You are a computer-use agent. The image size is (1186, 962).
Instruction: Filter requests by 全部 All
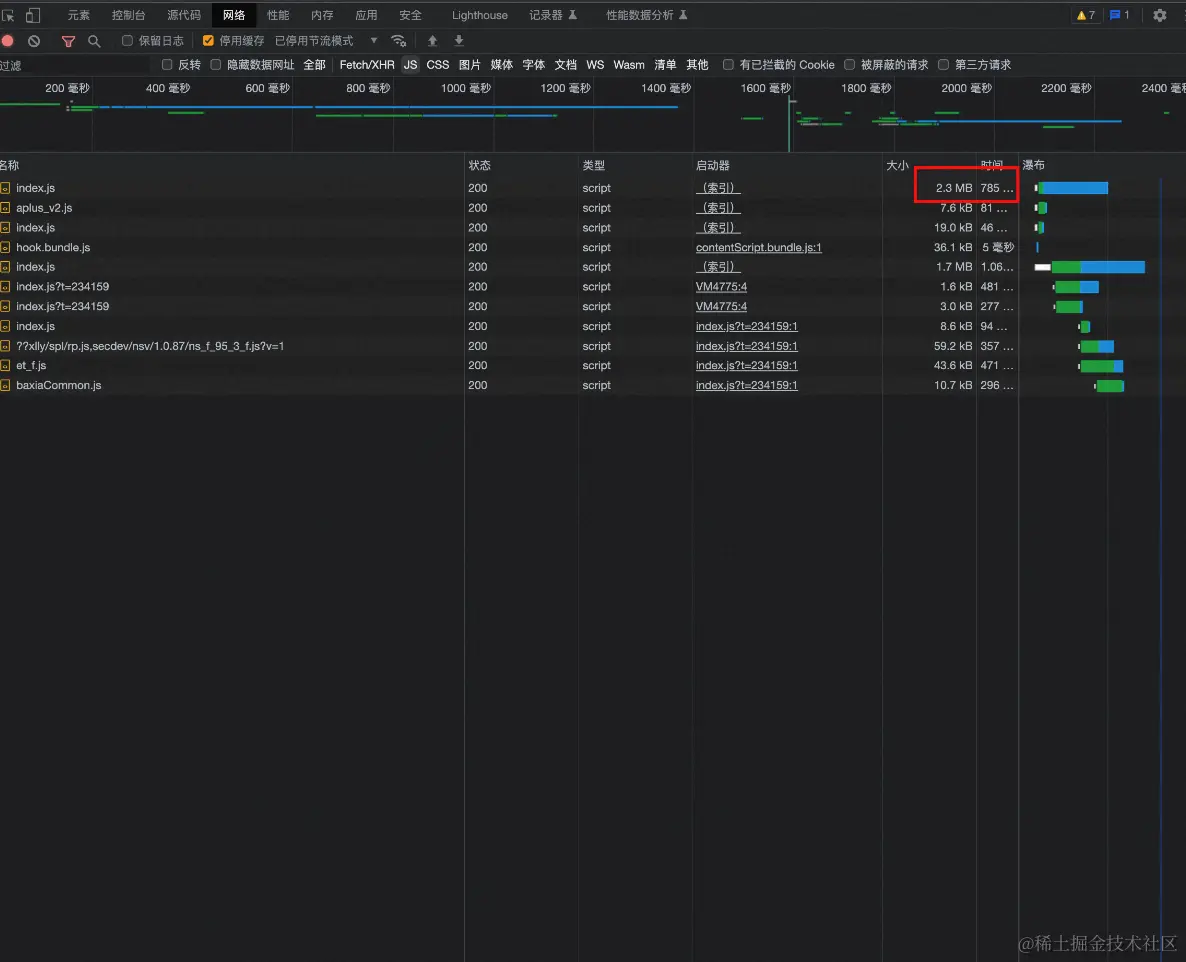point(314,65)
